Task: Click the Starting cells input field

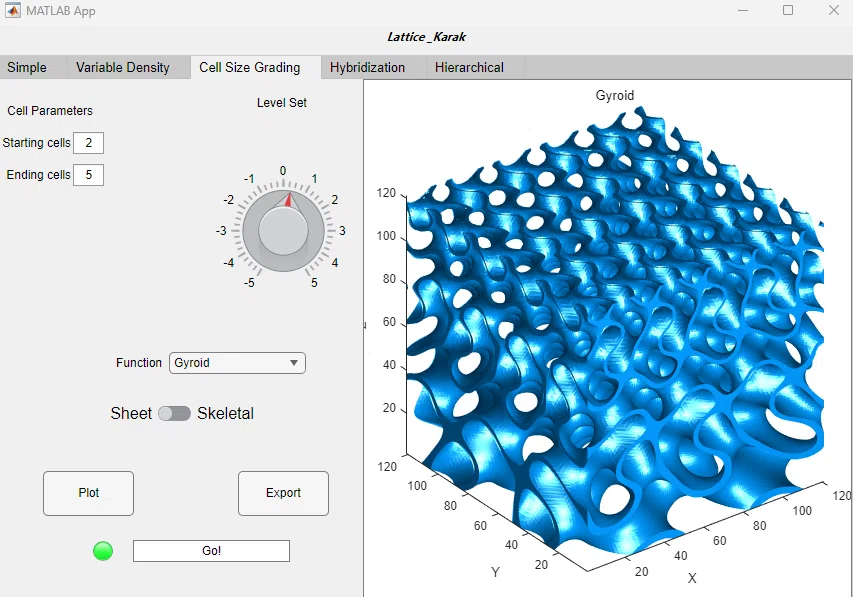Action: [89, 143]
